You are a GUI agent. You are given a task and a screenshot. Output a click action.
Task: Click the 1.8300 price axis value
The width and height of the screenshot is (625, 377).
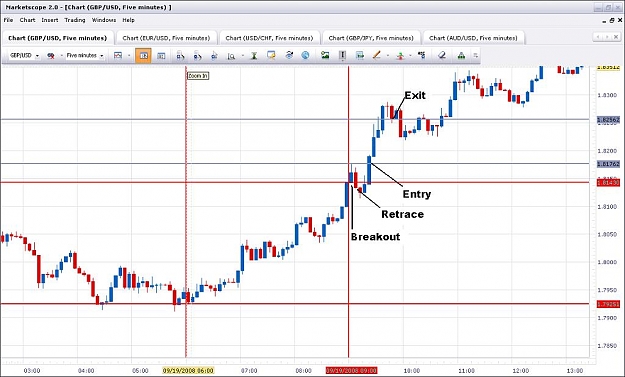607,95
